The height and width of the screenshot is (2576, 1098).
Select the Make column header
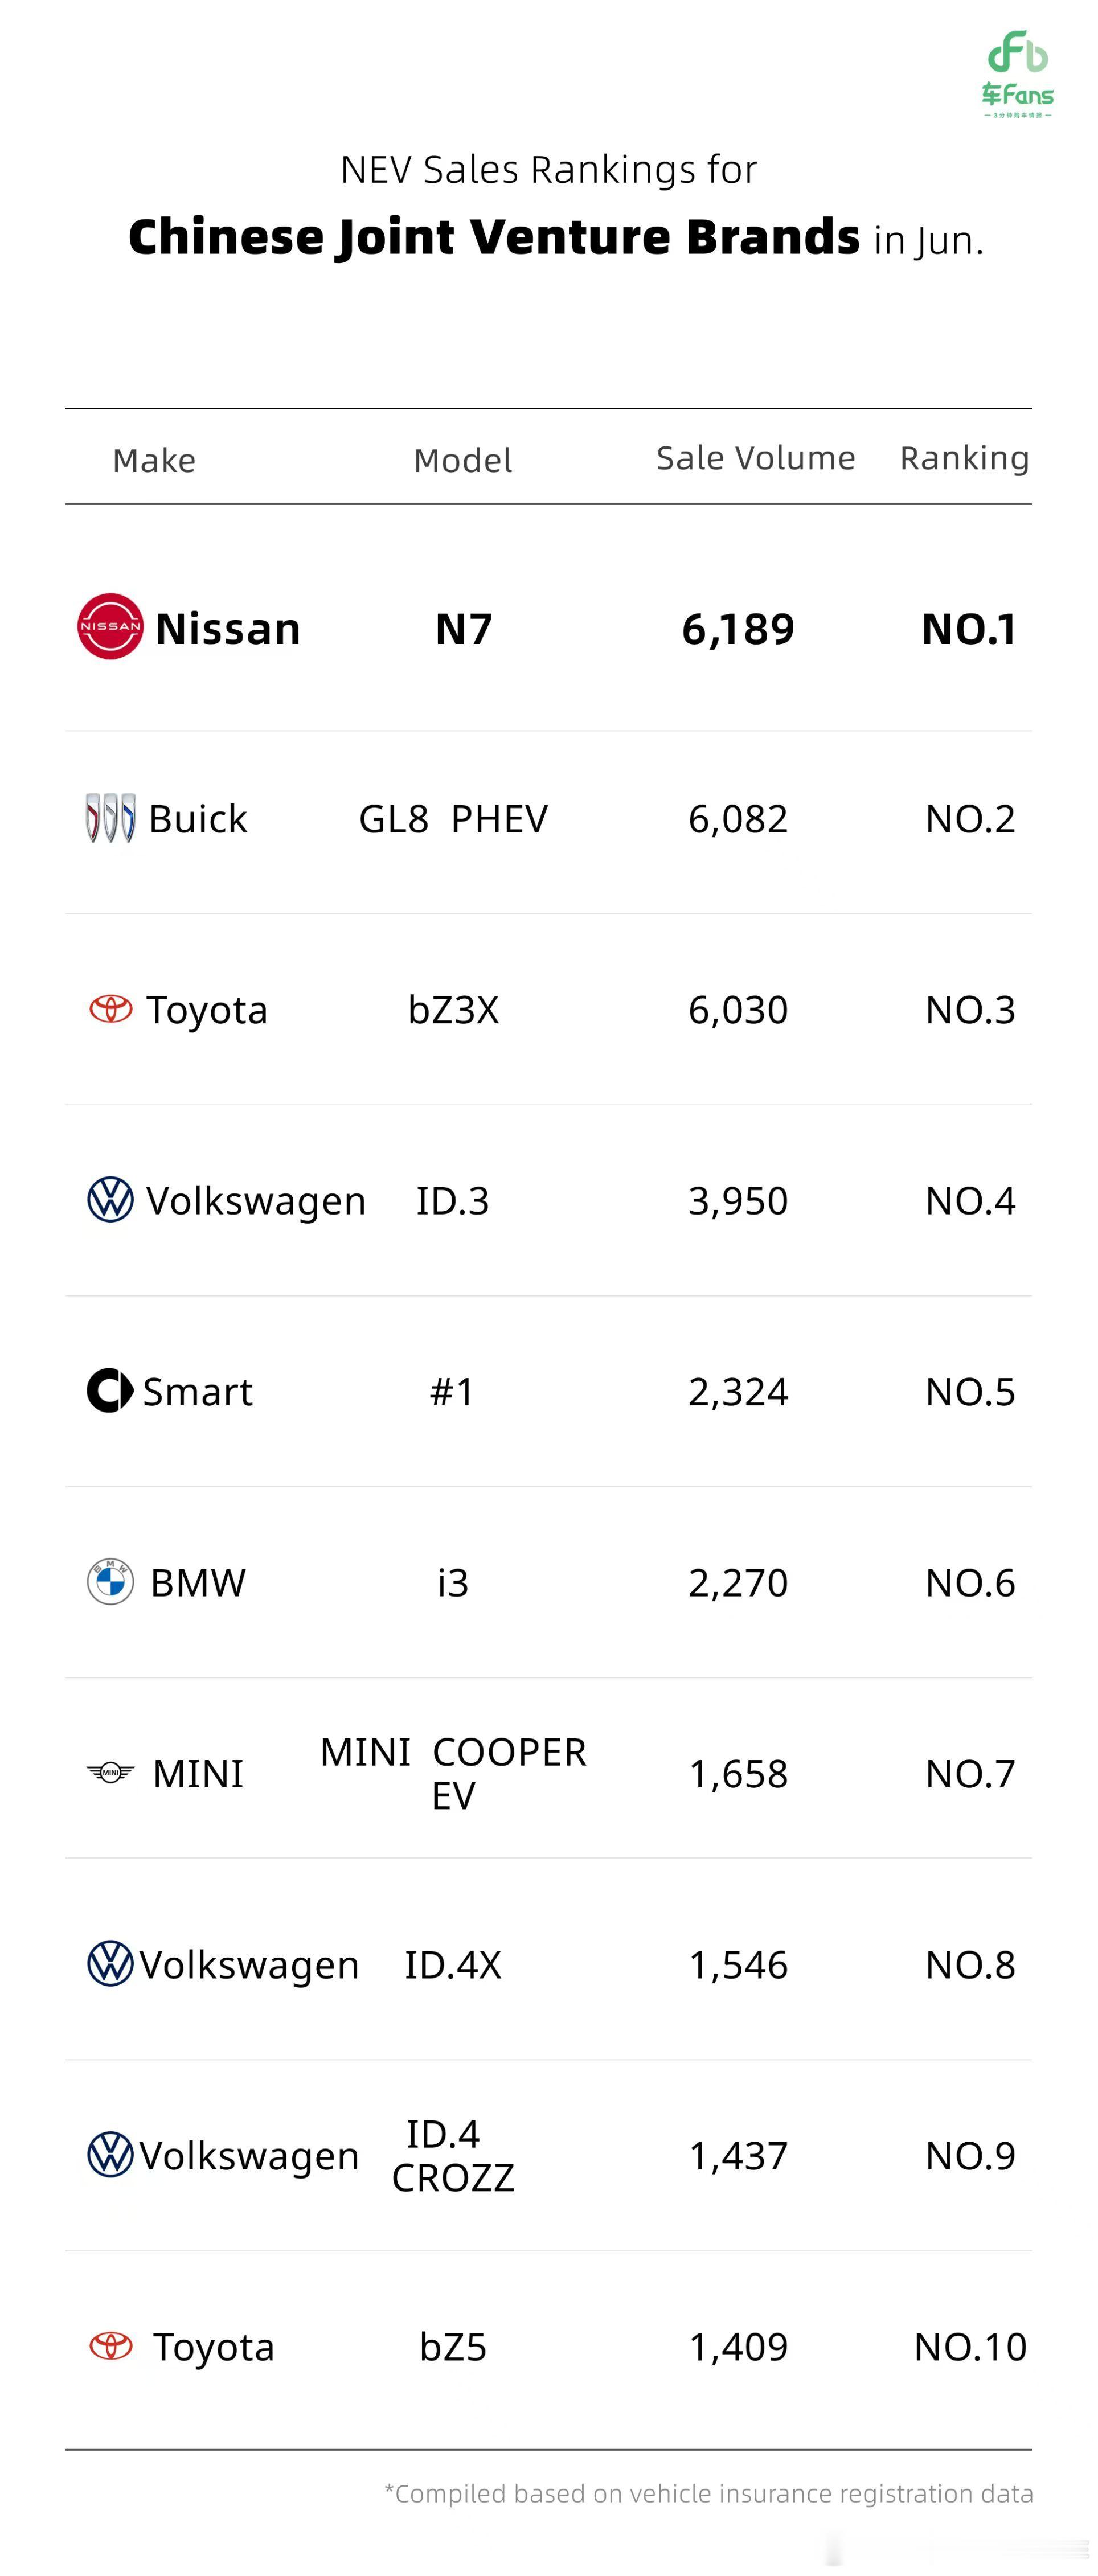click(x=154, y=460)
